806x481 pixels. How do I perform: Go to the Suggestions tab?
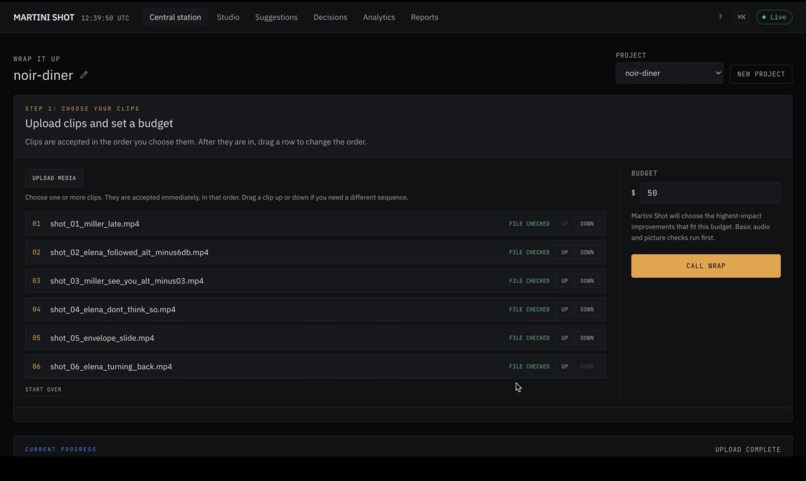(x=276, y=17)
